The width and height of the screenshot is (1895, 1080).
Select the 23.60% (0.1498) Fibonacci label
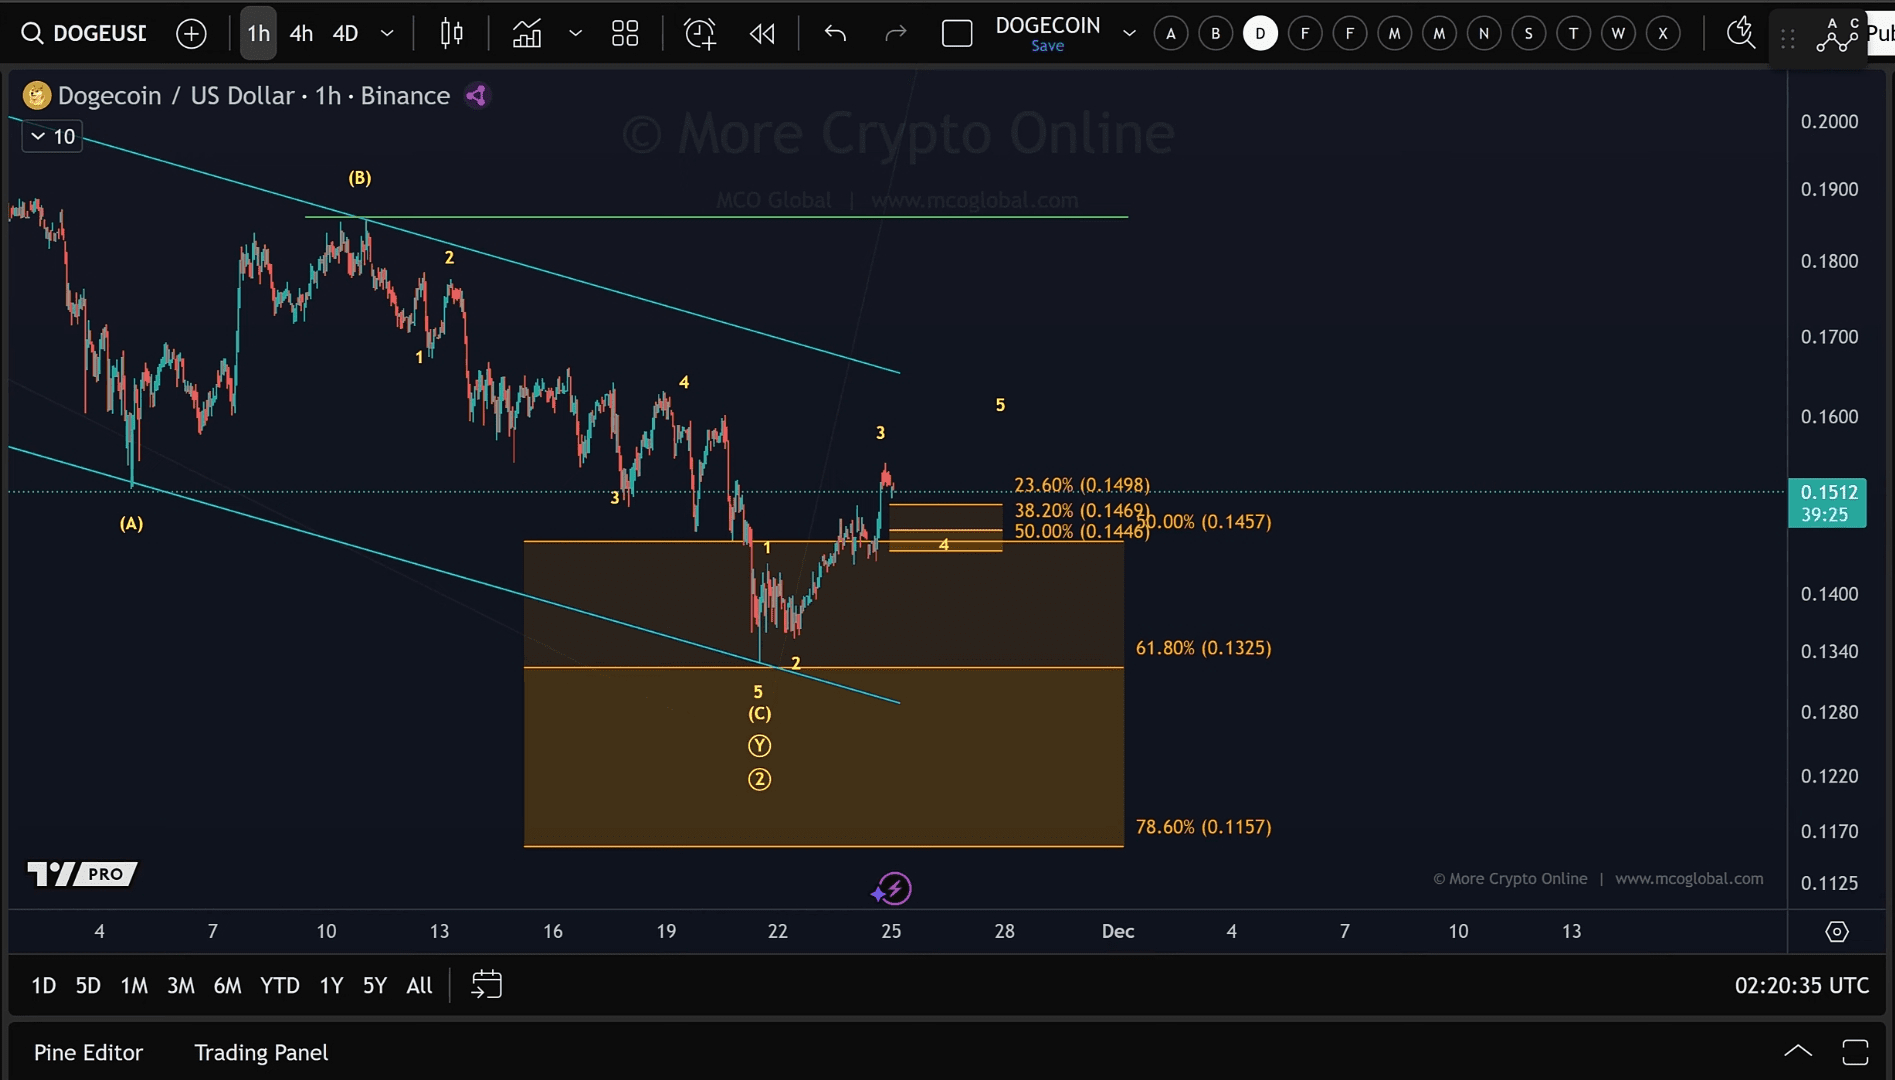[x=1081, y=485]
